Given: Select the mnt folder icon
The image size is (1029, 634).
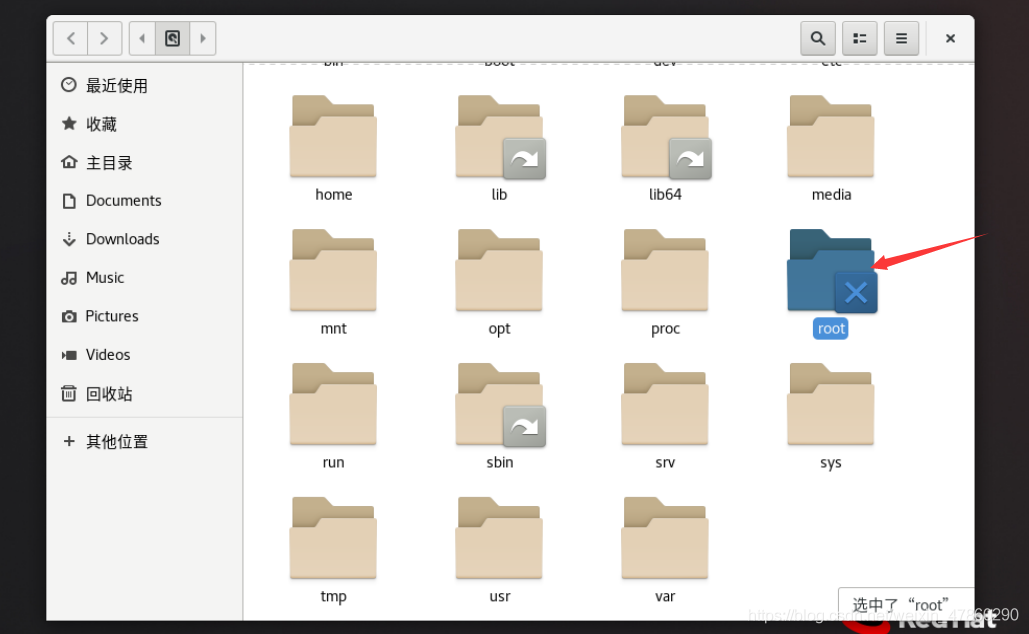Looking at the screenshot, I should 333,270.
